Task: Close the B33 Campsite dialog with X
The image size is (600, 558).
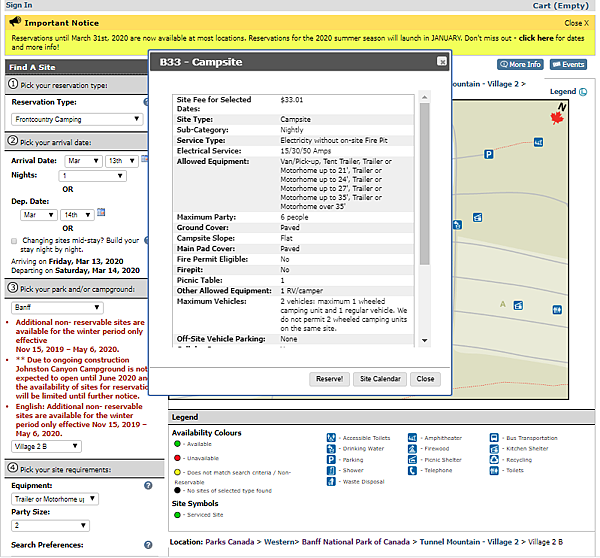Action: tap(441, 61)
